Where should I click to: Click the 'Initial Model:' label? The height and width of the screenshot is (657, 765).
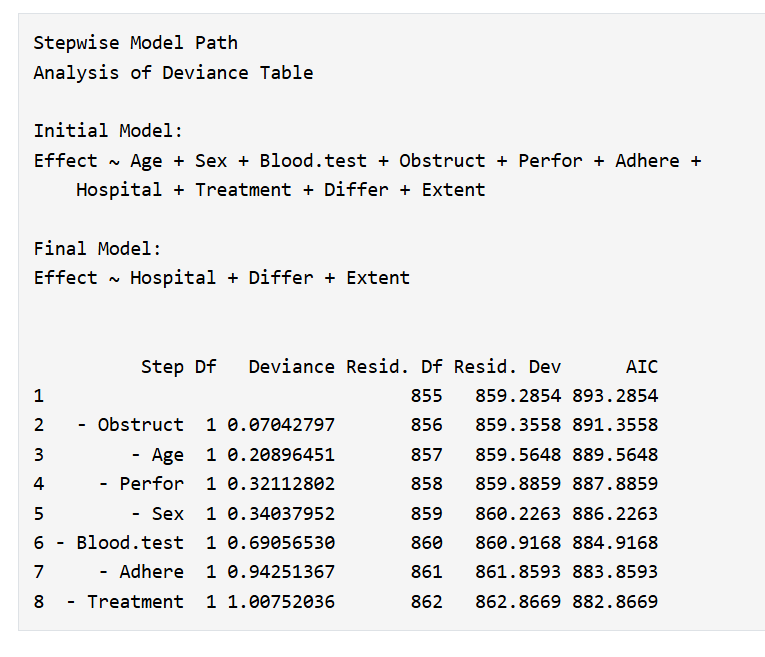[x=108, y=131]
